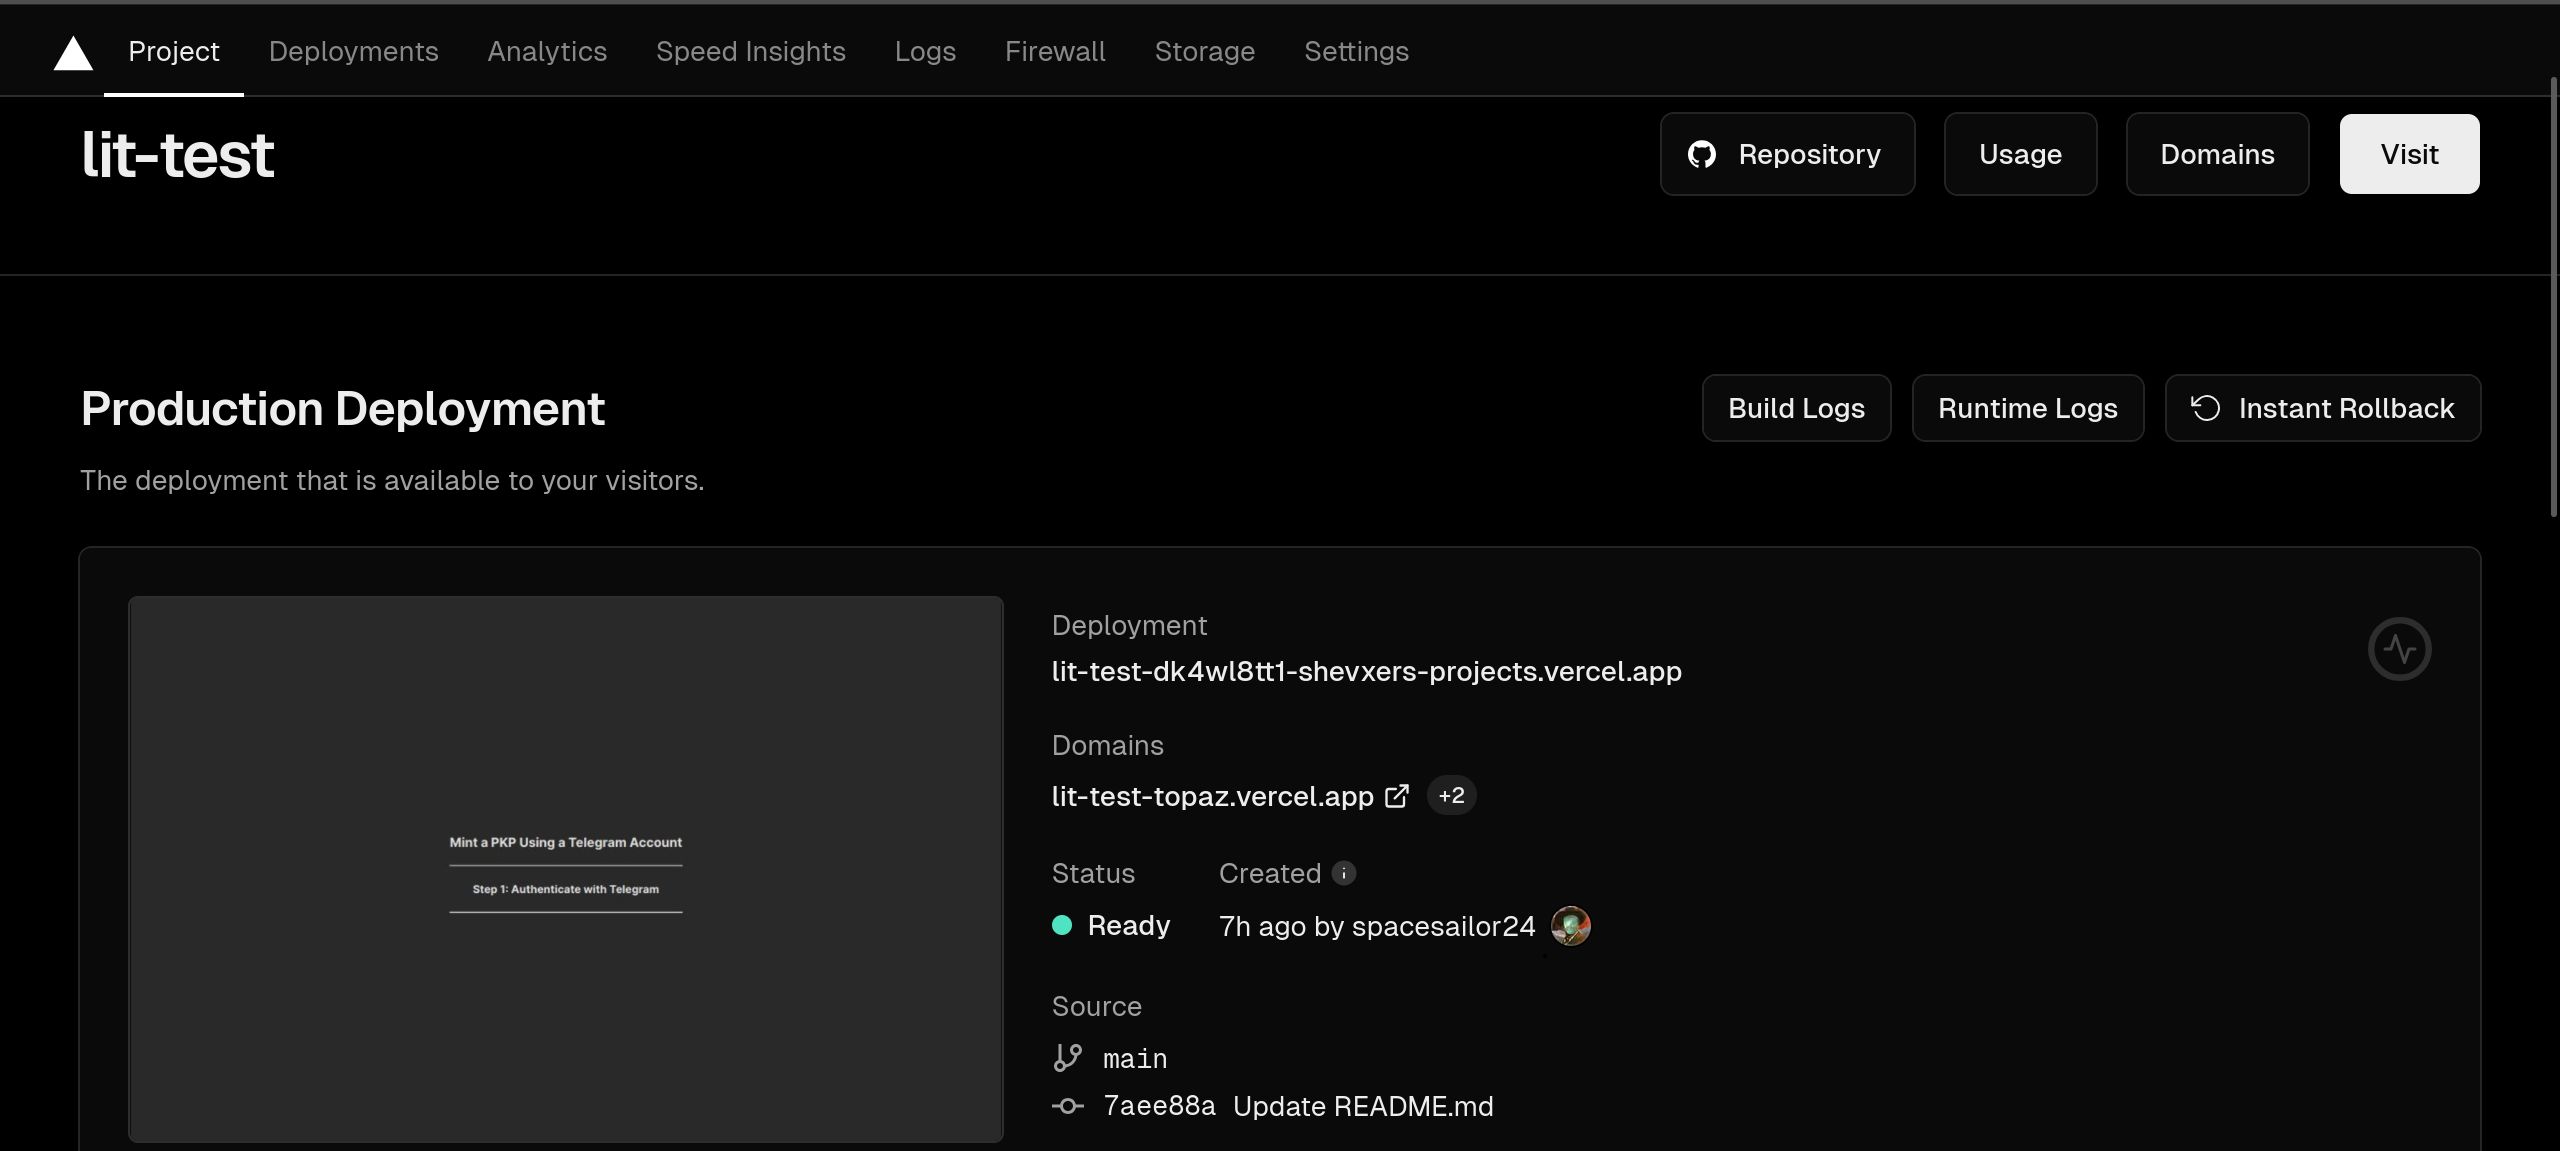Click the main branch link

click(1135, 1058)
